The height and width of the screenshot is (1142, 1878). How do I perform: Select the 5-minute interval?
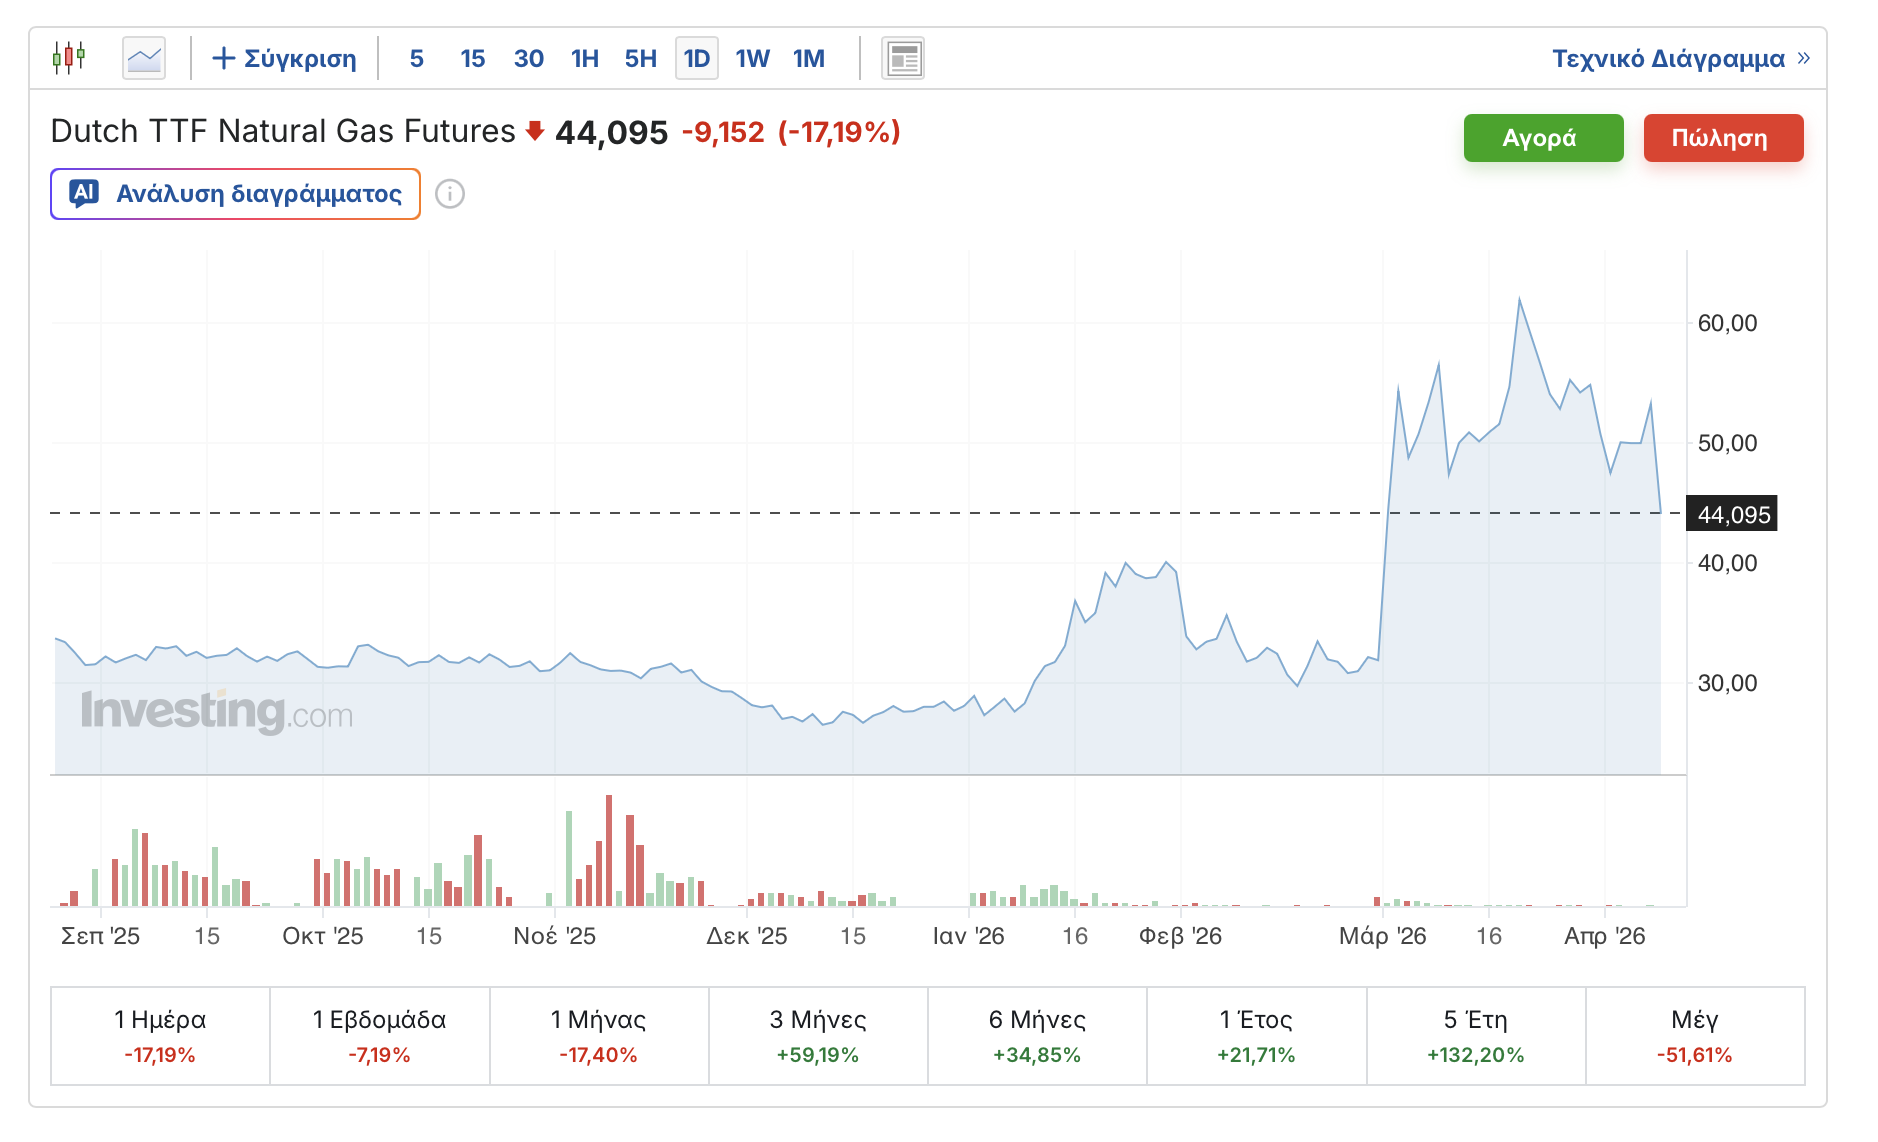[416, 58]
